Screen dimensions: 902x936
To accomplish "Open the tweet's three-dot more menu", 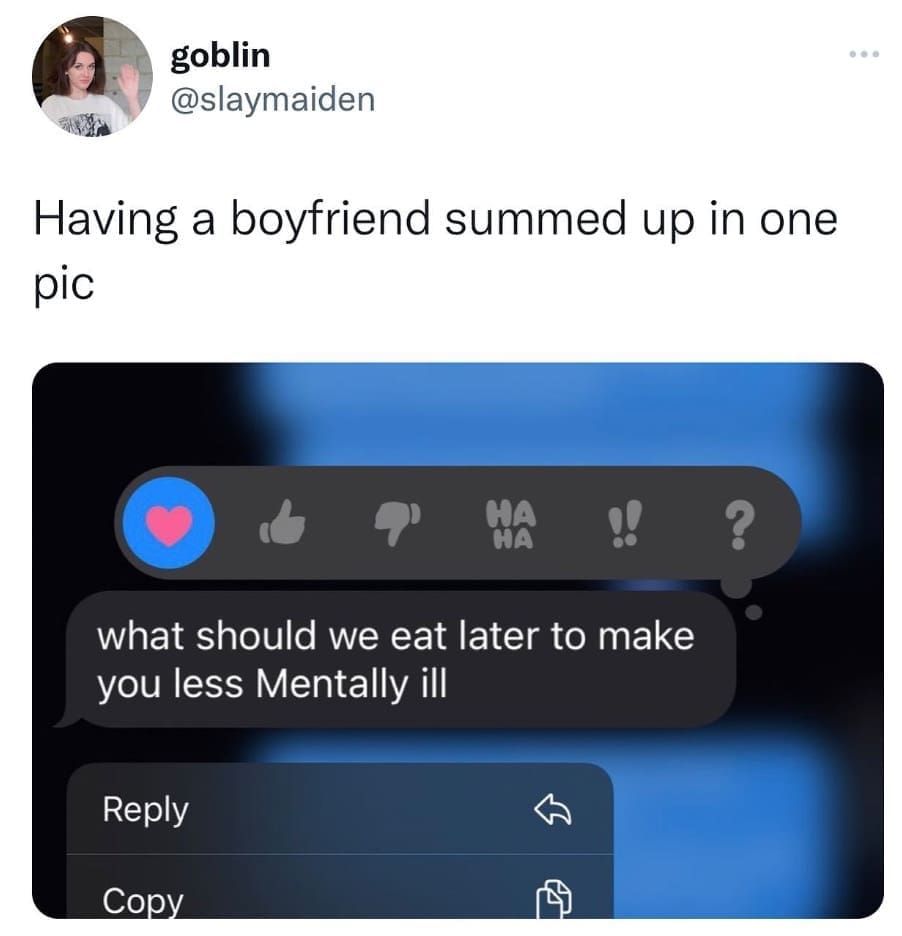I will click(862, 54).
